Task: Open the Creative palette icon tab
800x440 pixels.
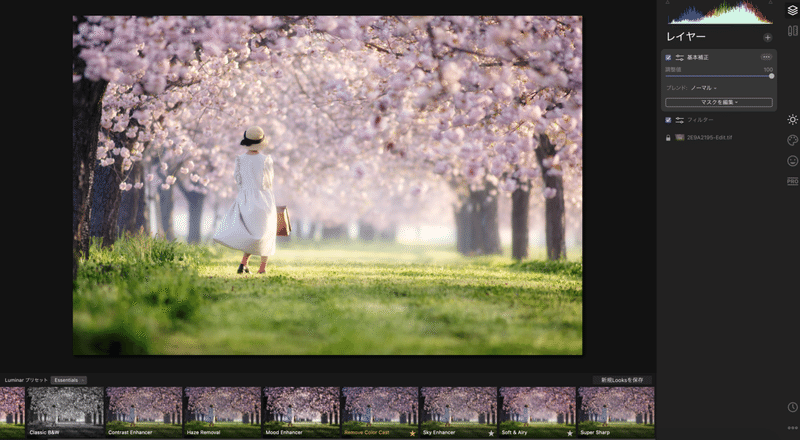Action: tap(792, 140)
